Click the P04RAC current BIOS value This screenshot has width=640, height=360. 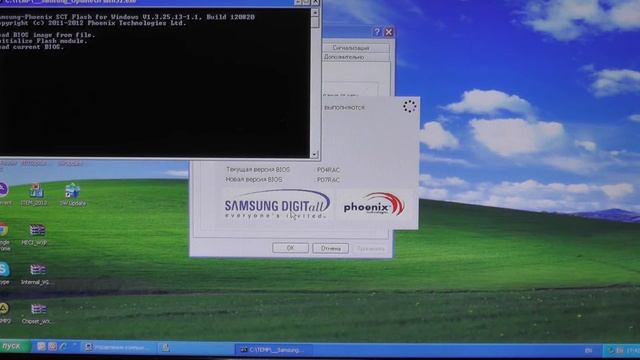coord(328,170)
